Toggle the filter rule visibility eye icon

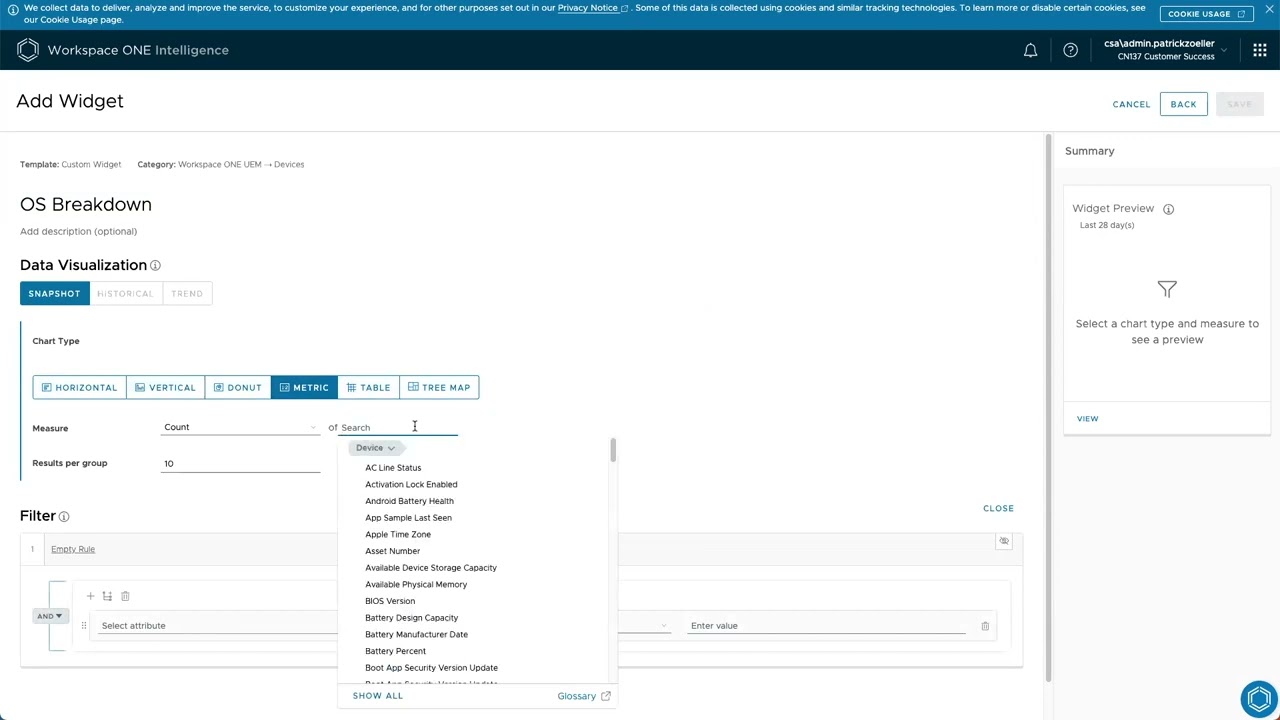tap(1004, 541)
